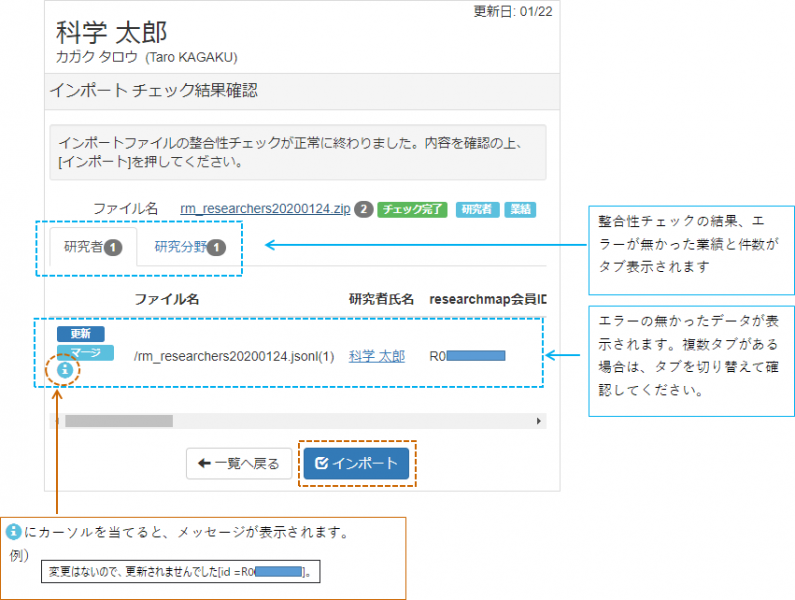The width and height of the screenshot is (795, 600).
Task: Click the info icon in the bottom explanation box
Action: click(x=13, y=532)
